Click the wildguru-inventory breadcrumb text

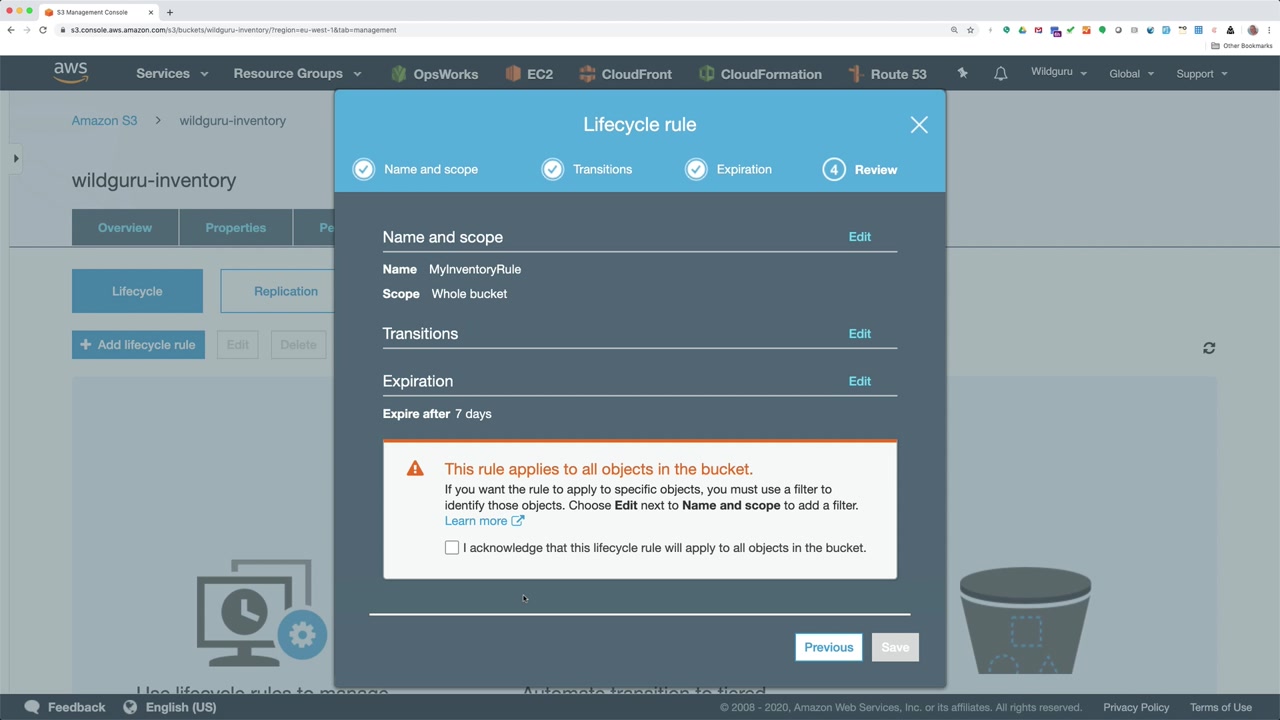[x=233, y=121]
